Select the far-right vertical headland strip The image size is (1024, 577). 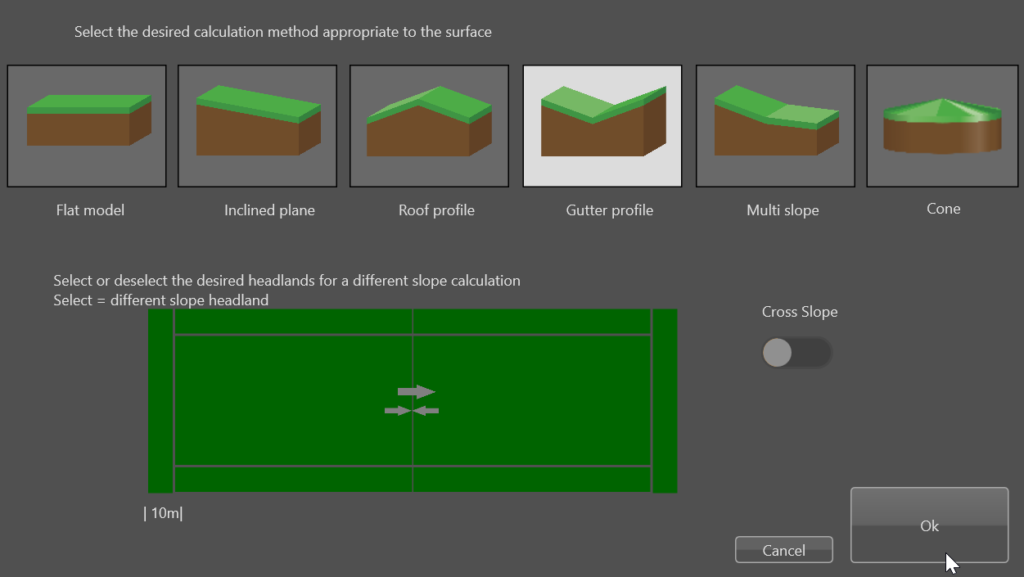[665, 400]
